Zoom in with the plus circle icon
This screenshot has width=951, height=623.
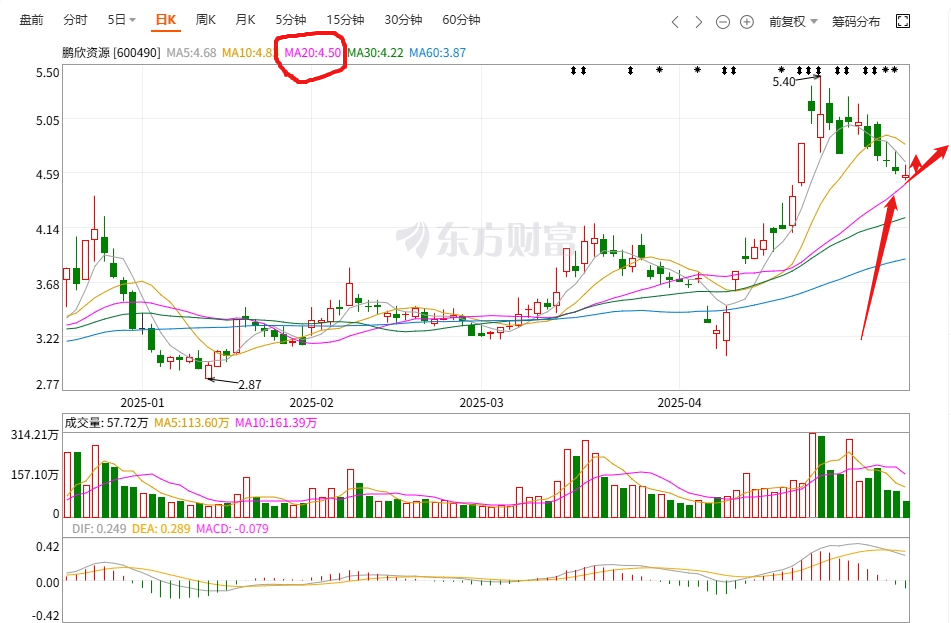pos(747,22)
